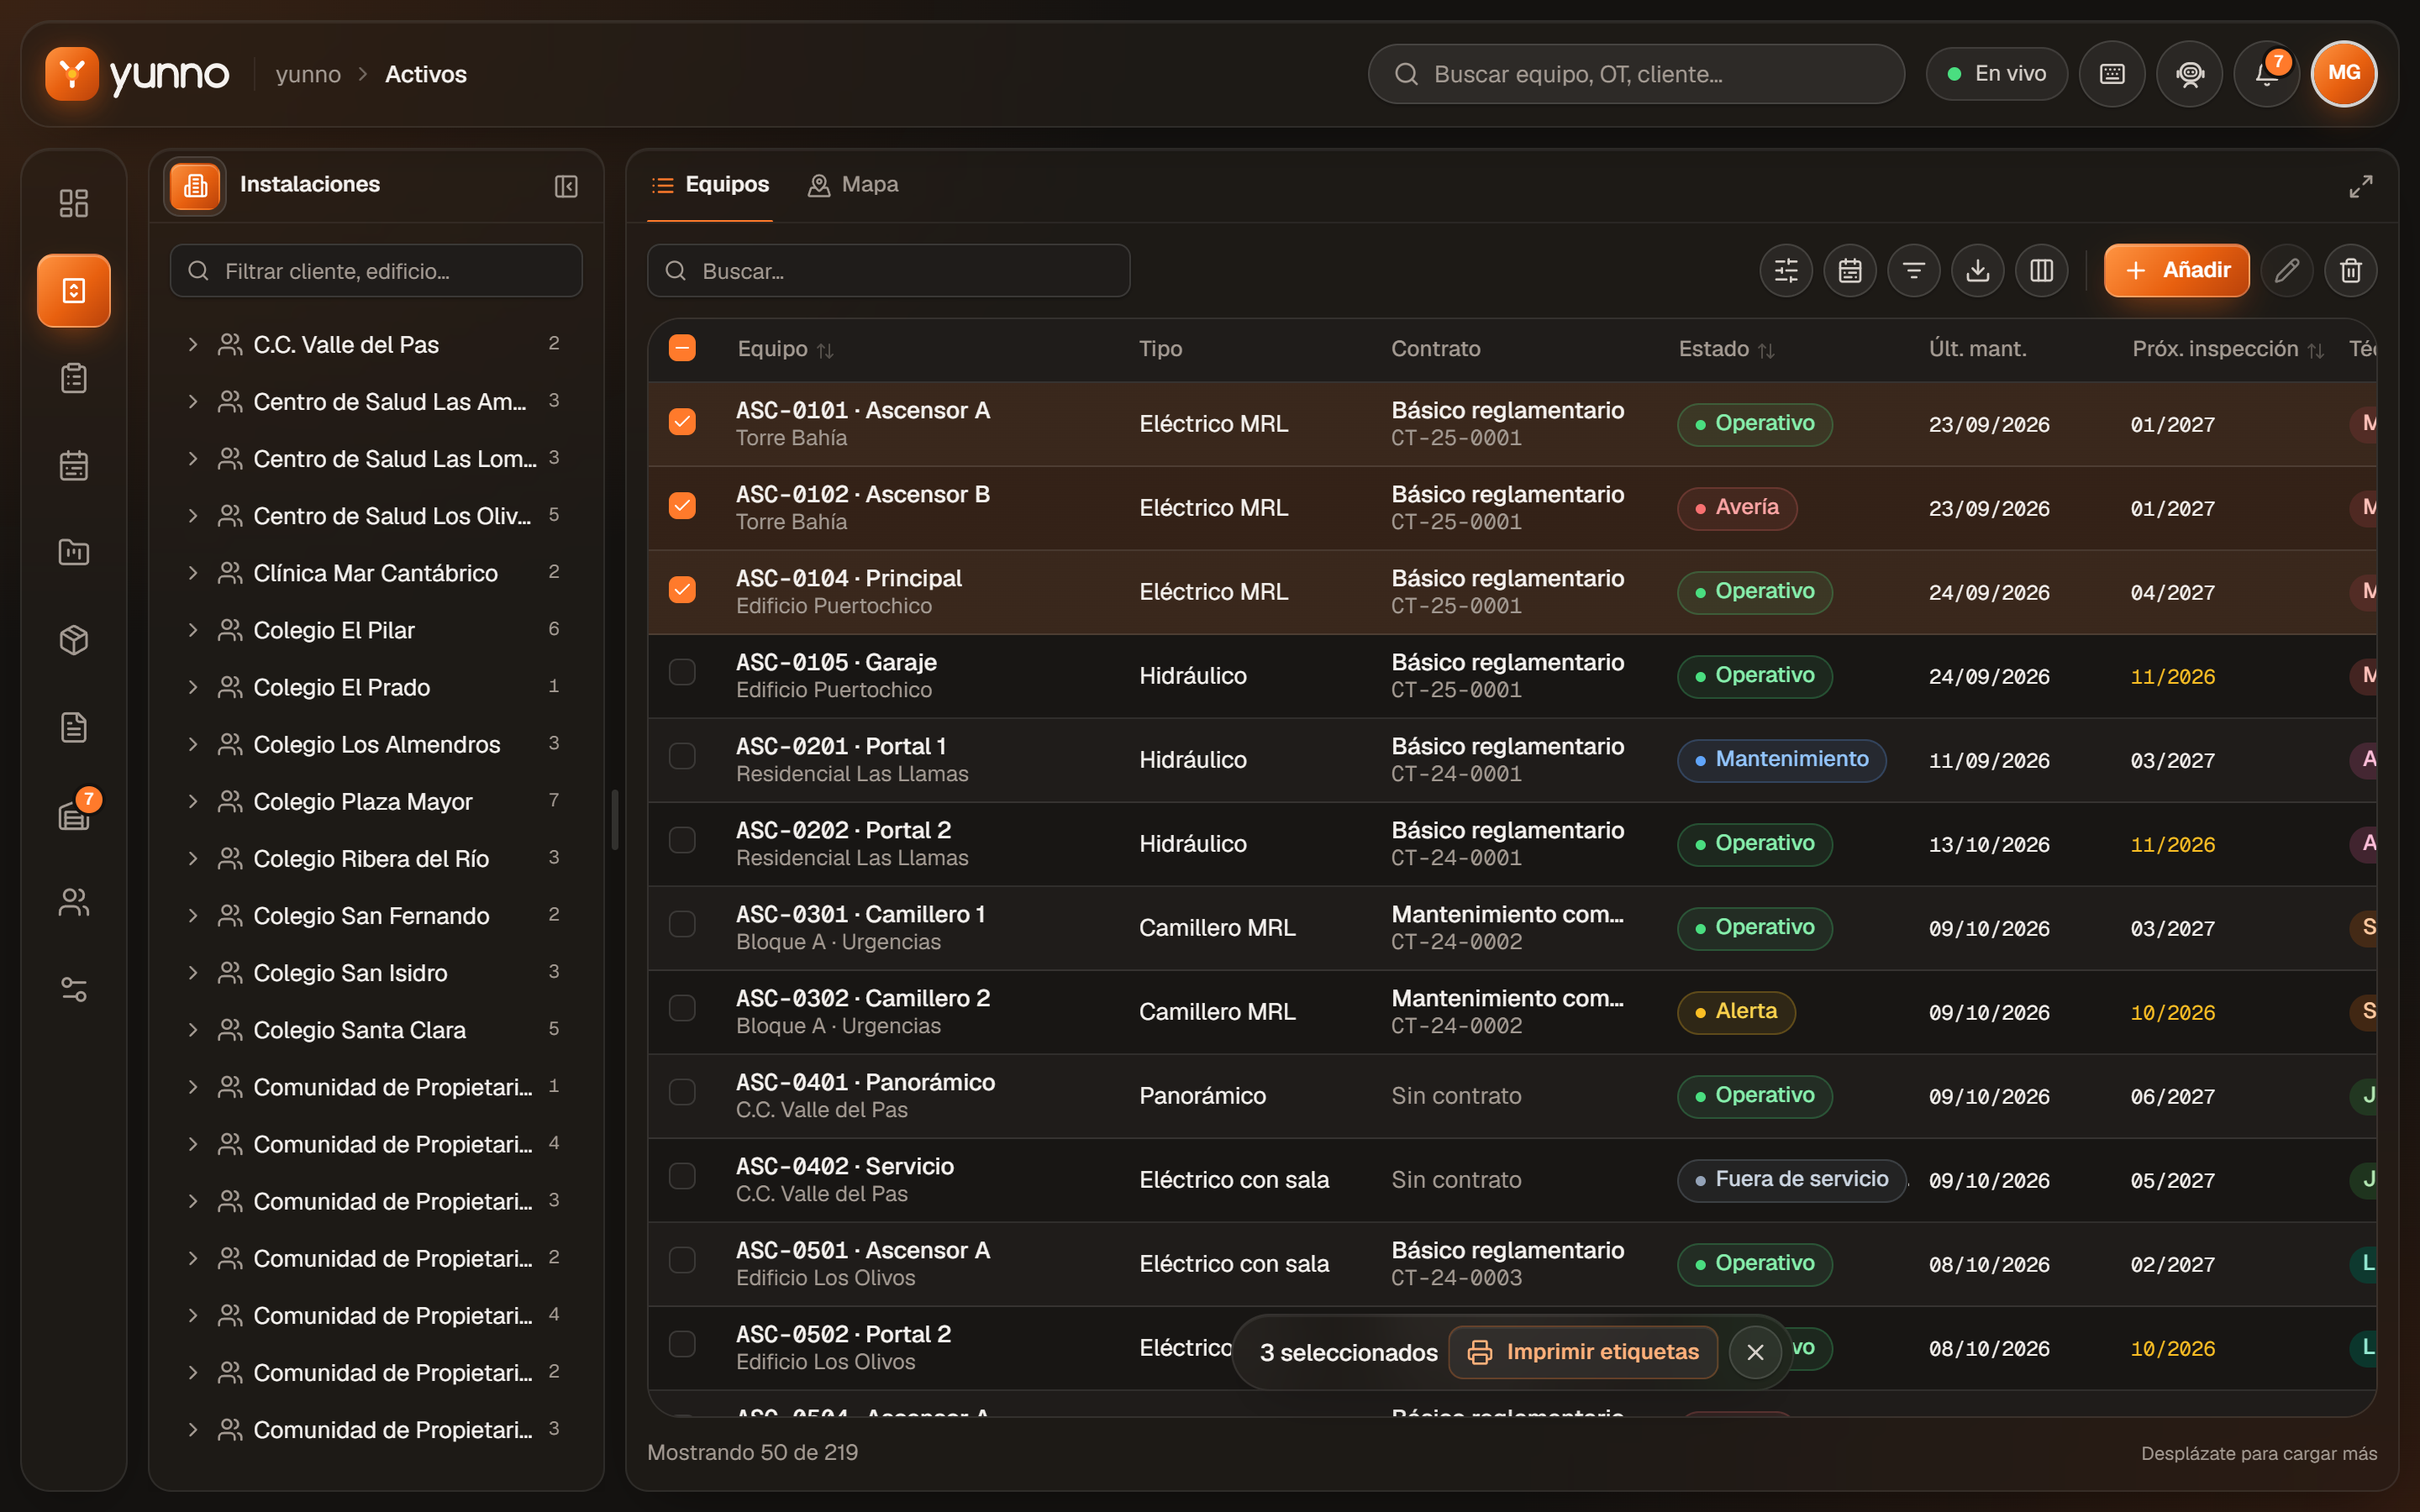Click the edit pencil icon
The width and height of the screenshot is (2420, 1512).
click(x=2287, y=270)
